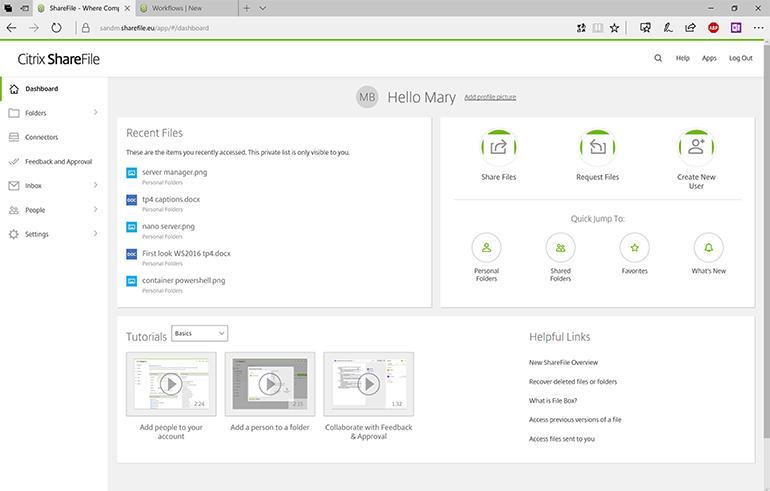Open the New ShareFile Overview link
This screenshot has width=770, height=491.
point(563,362)
